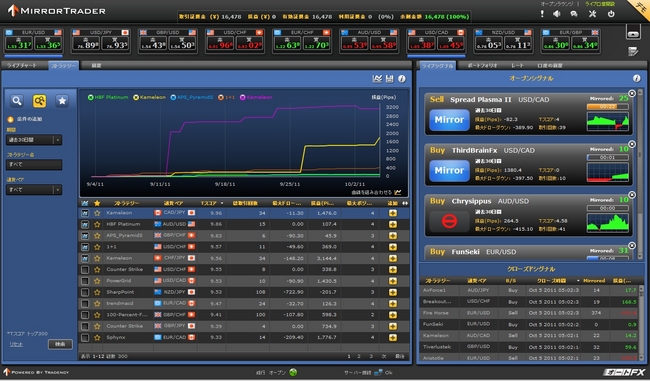The height and width of the screenshot is (381, 650).
Task: Click the strategy name input field
Action: click(x=34, y=165)
